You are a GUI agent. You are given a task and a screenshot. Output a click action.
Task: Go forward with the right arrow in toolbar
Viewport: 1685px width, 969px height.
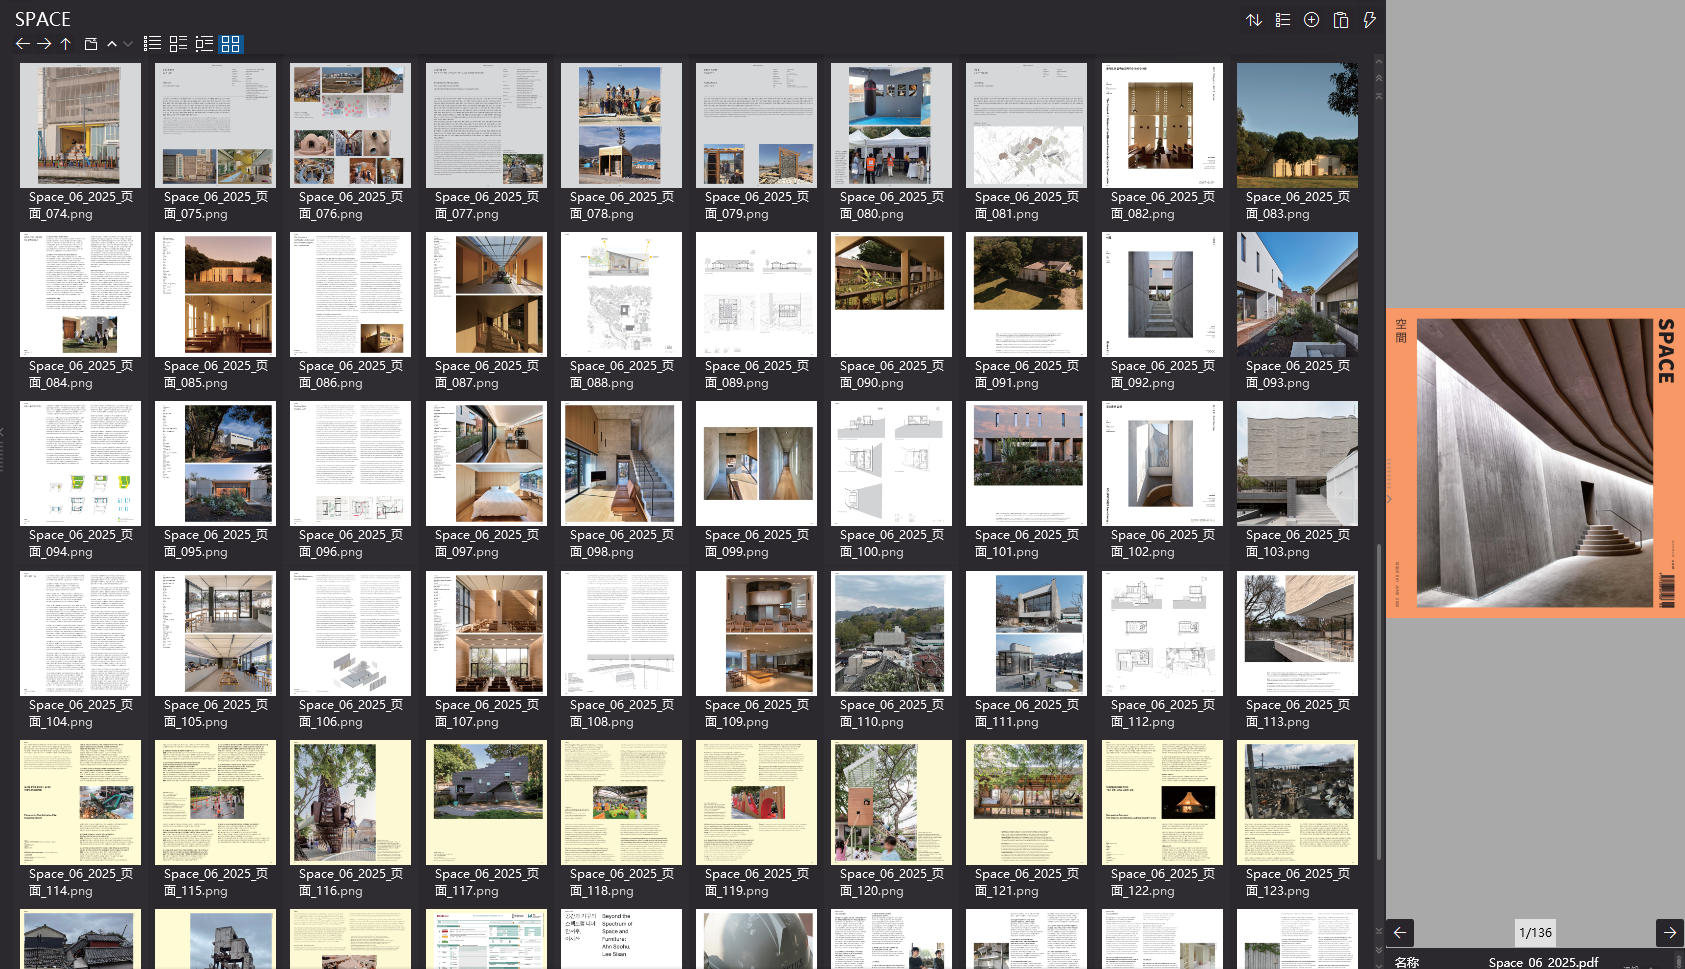pos(44,44)
